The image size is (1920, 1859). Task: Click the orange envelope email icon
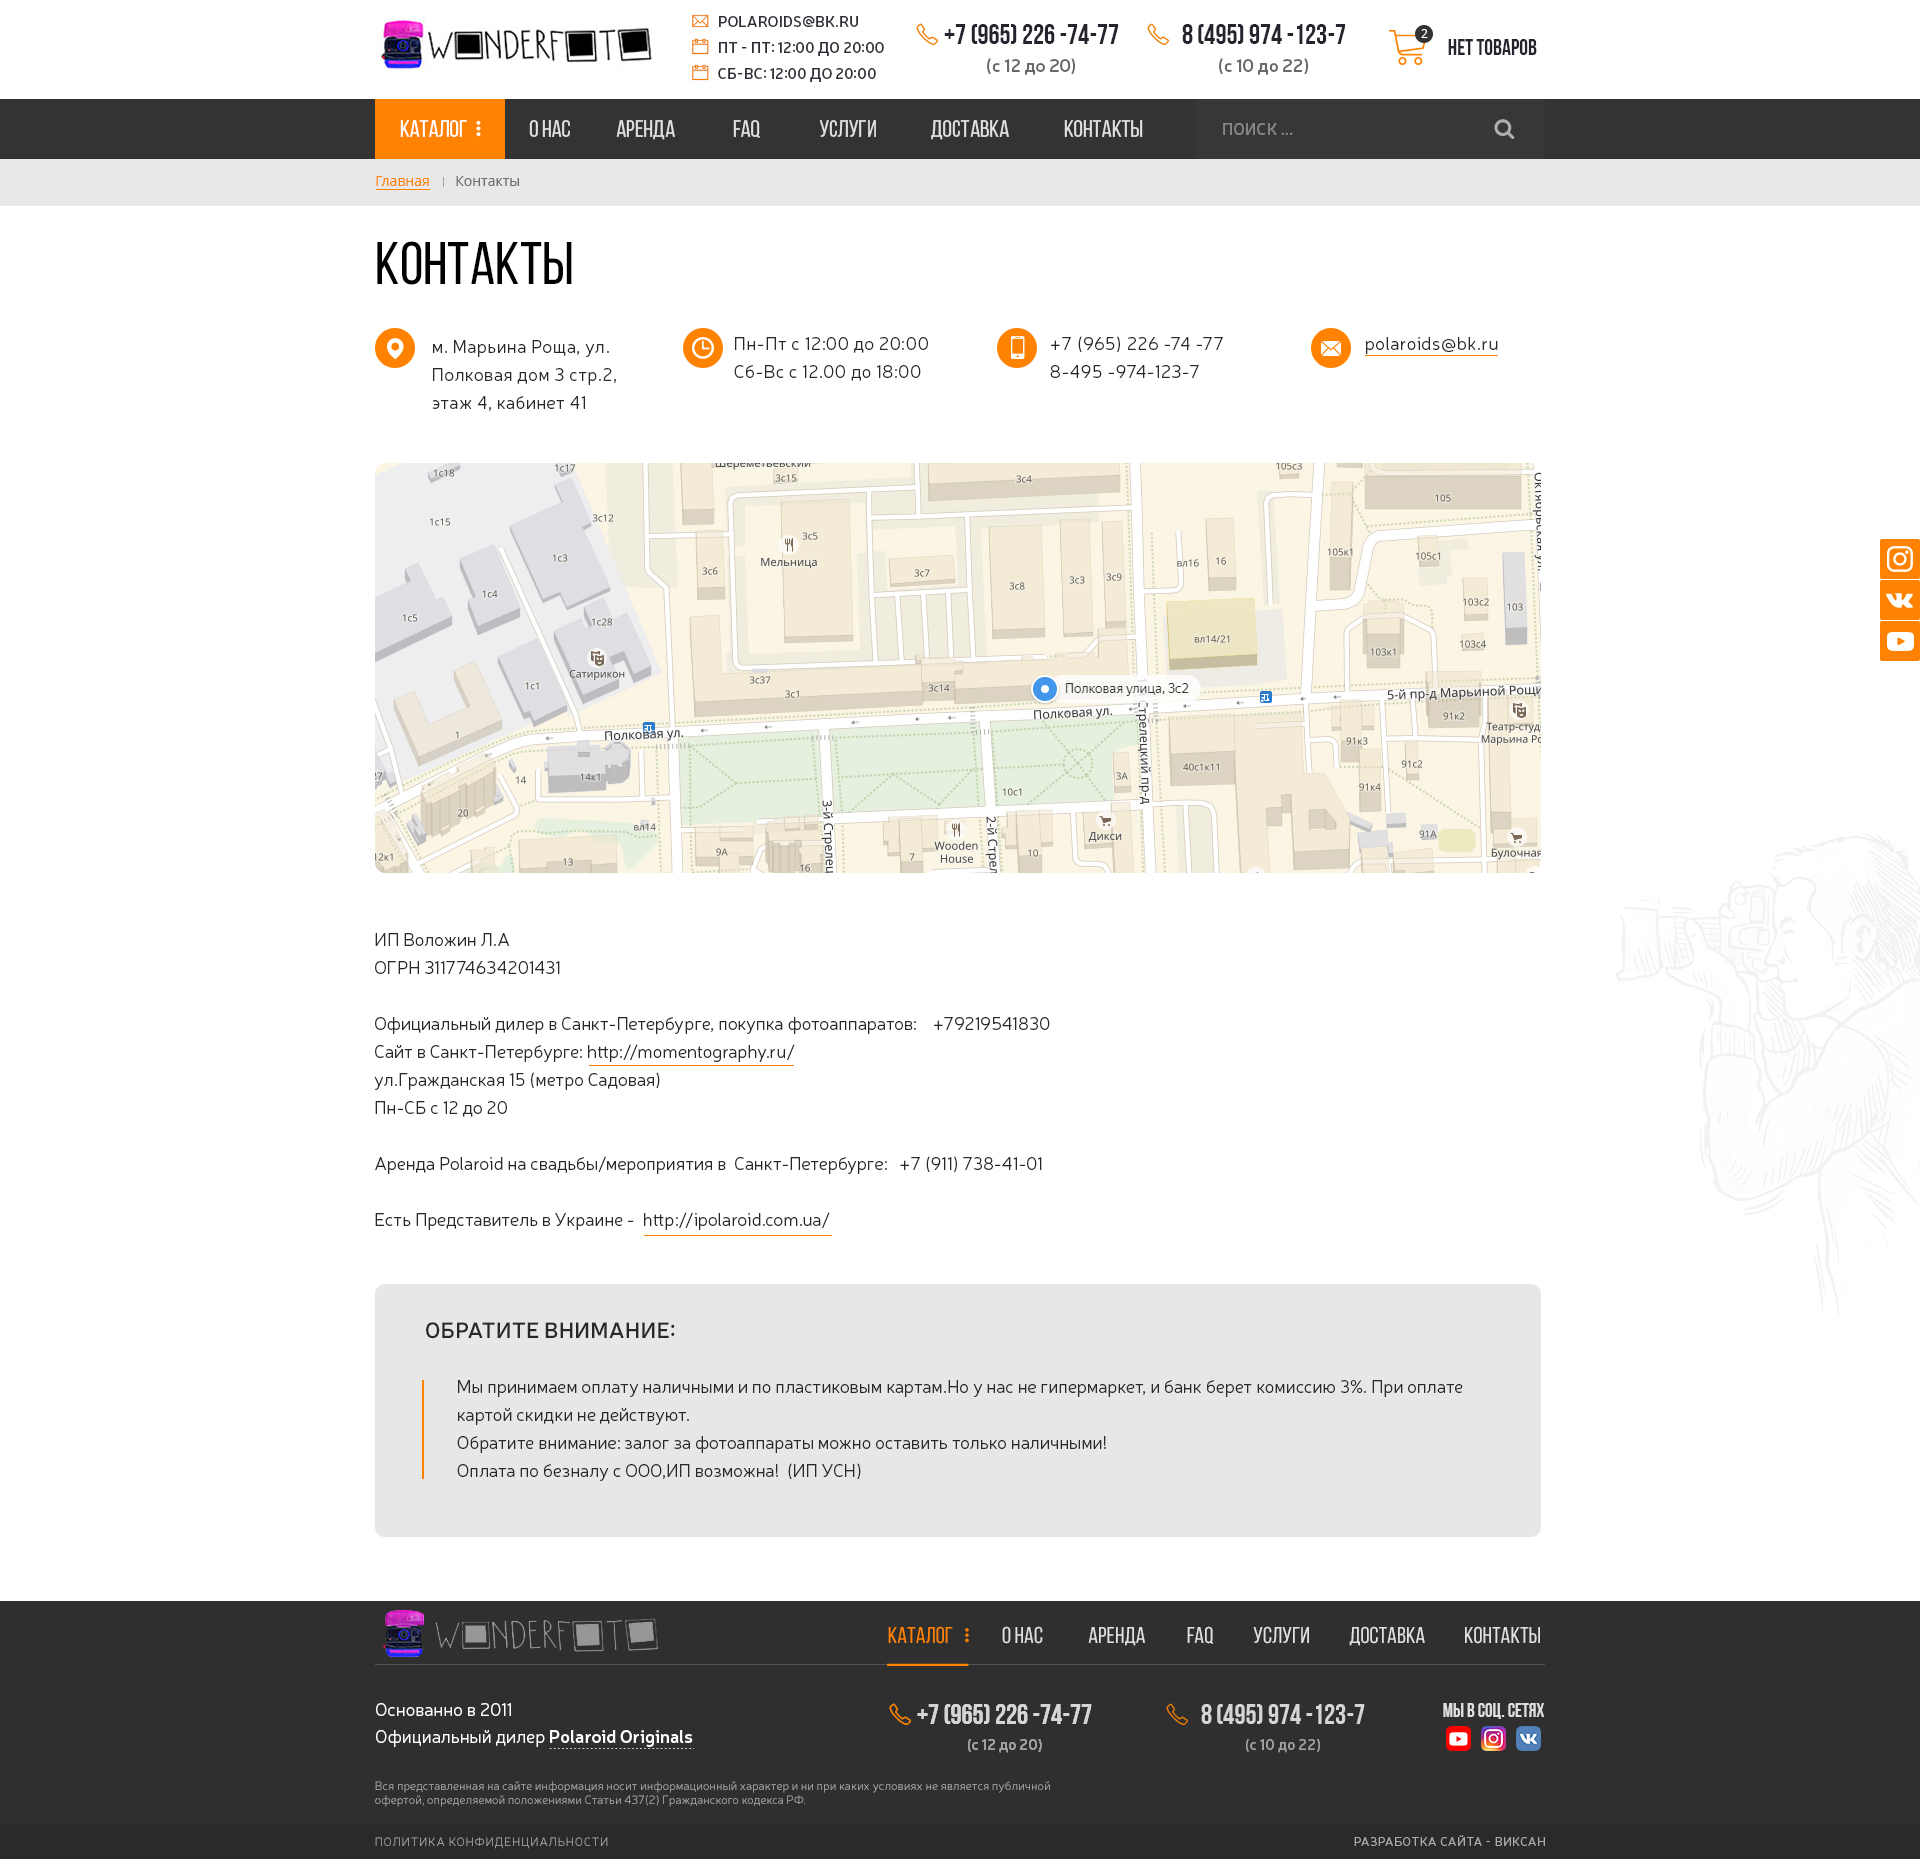point(1330,348)
